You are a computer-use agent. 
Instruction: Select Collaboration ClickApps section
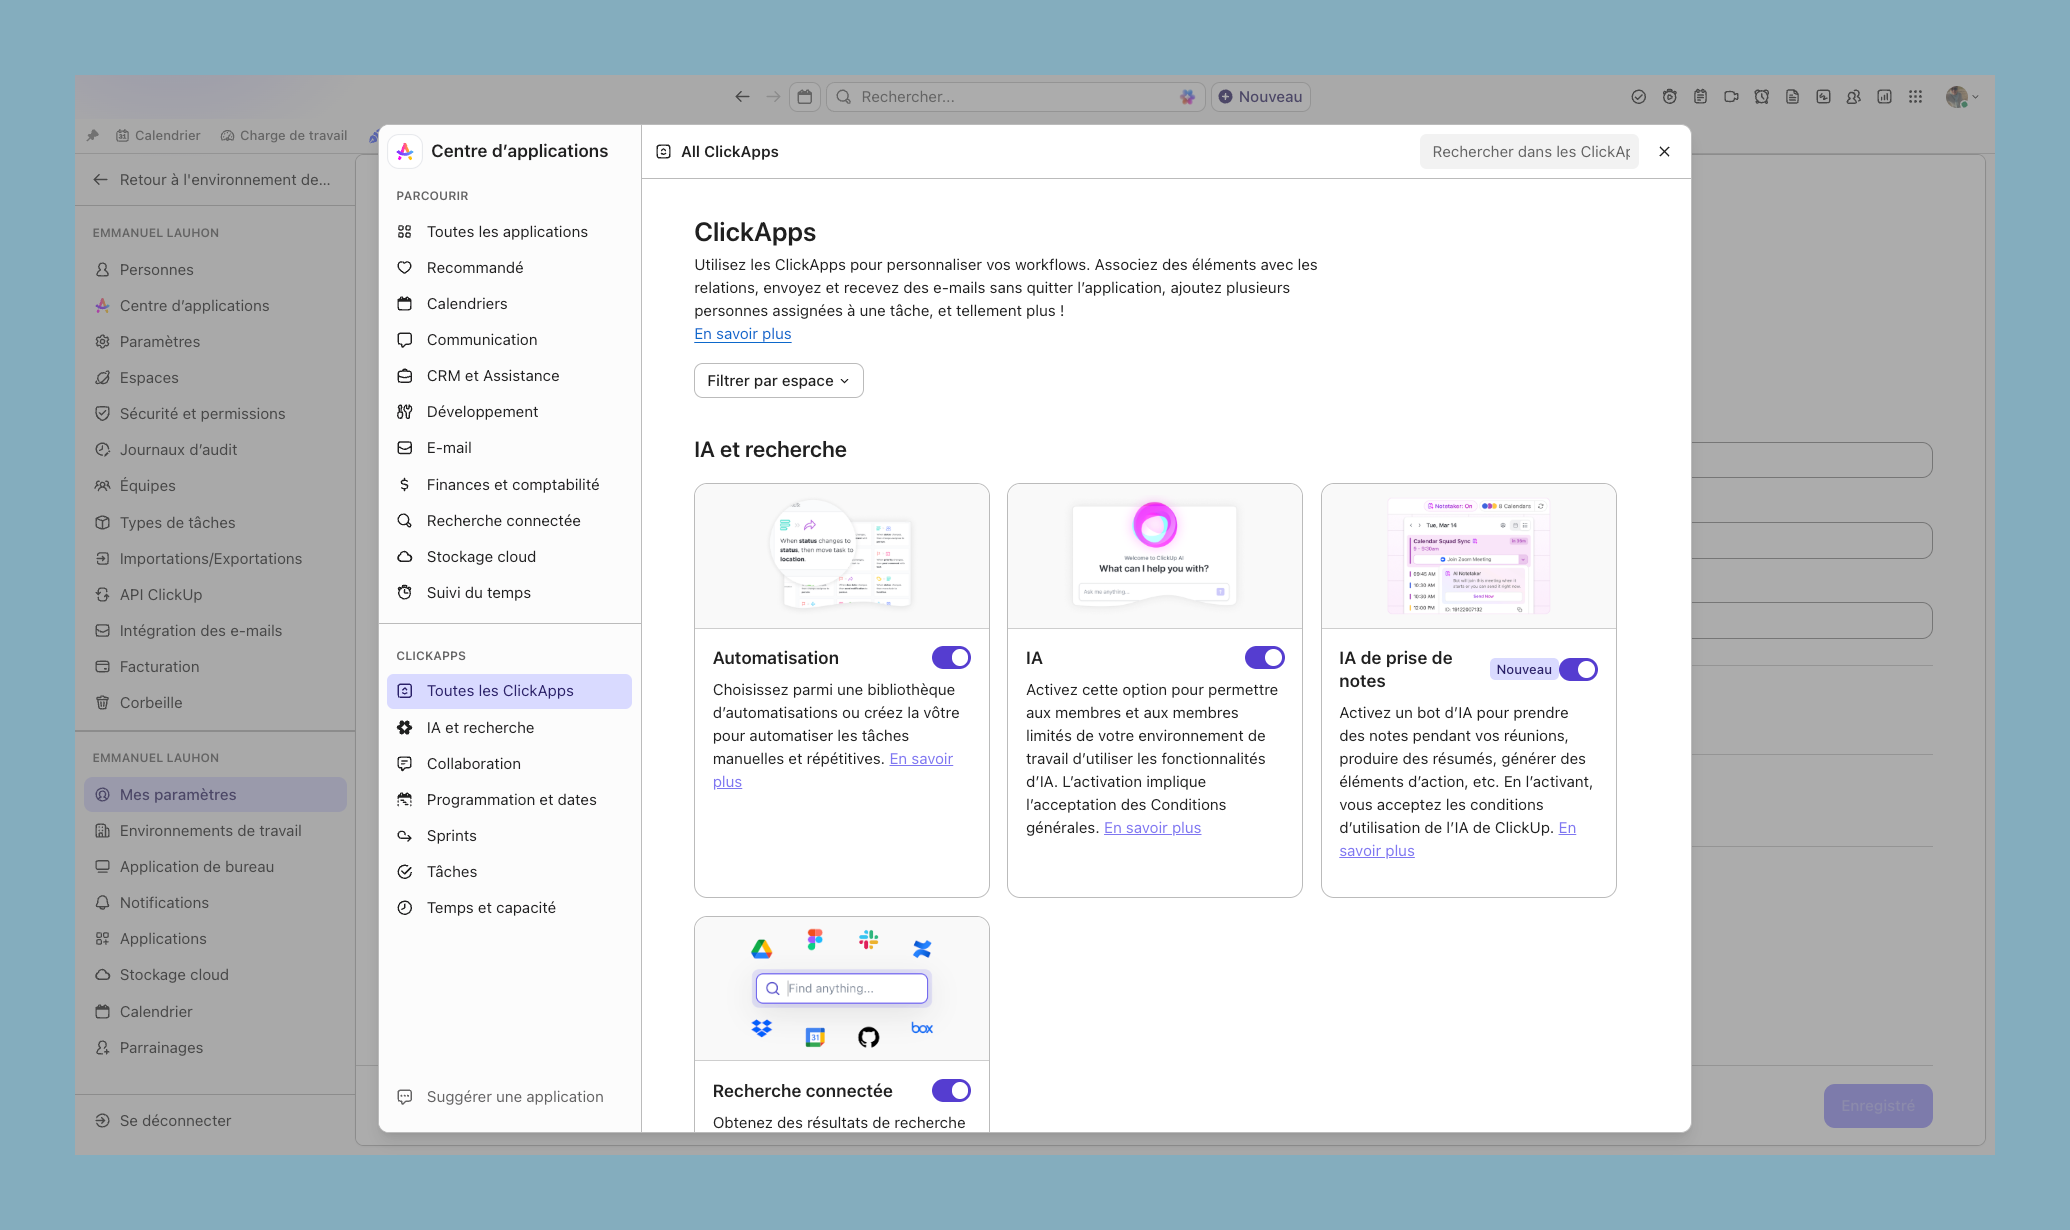pyautogui.click(x=510, y=763)
